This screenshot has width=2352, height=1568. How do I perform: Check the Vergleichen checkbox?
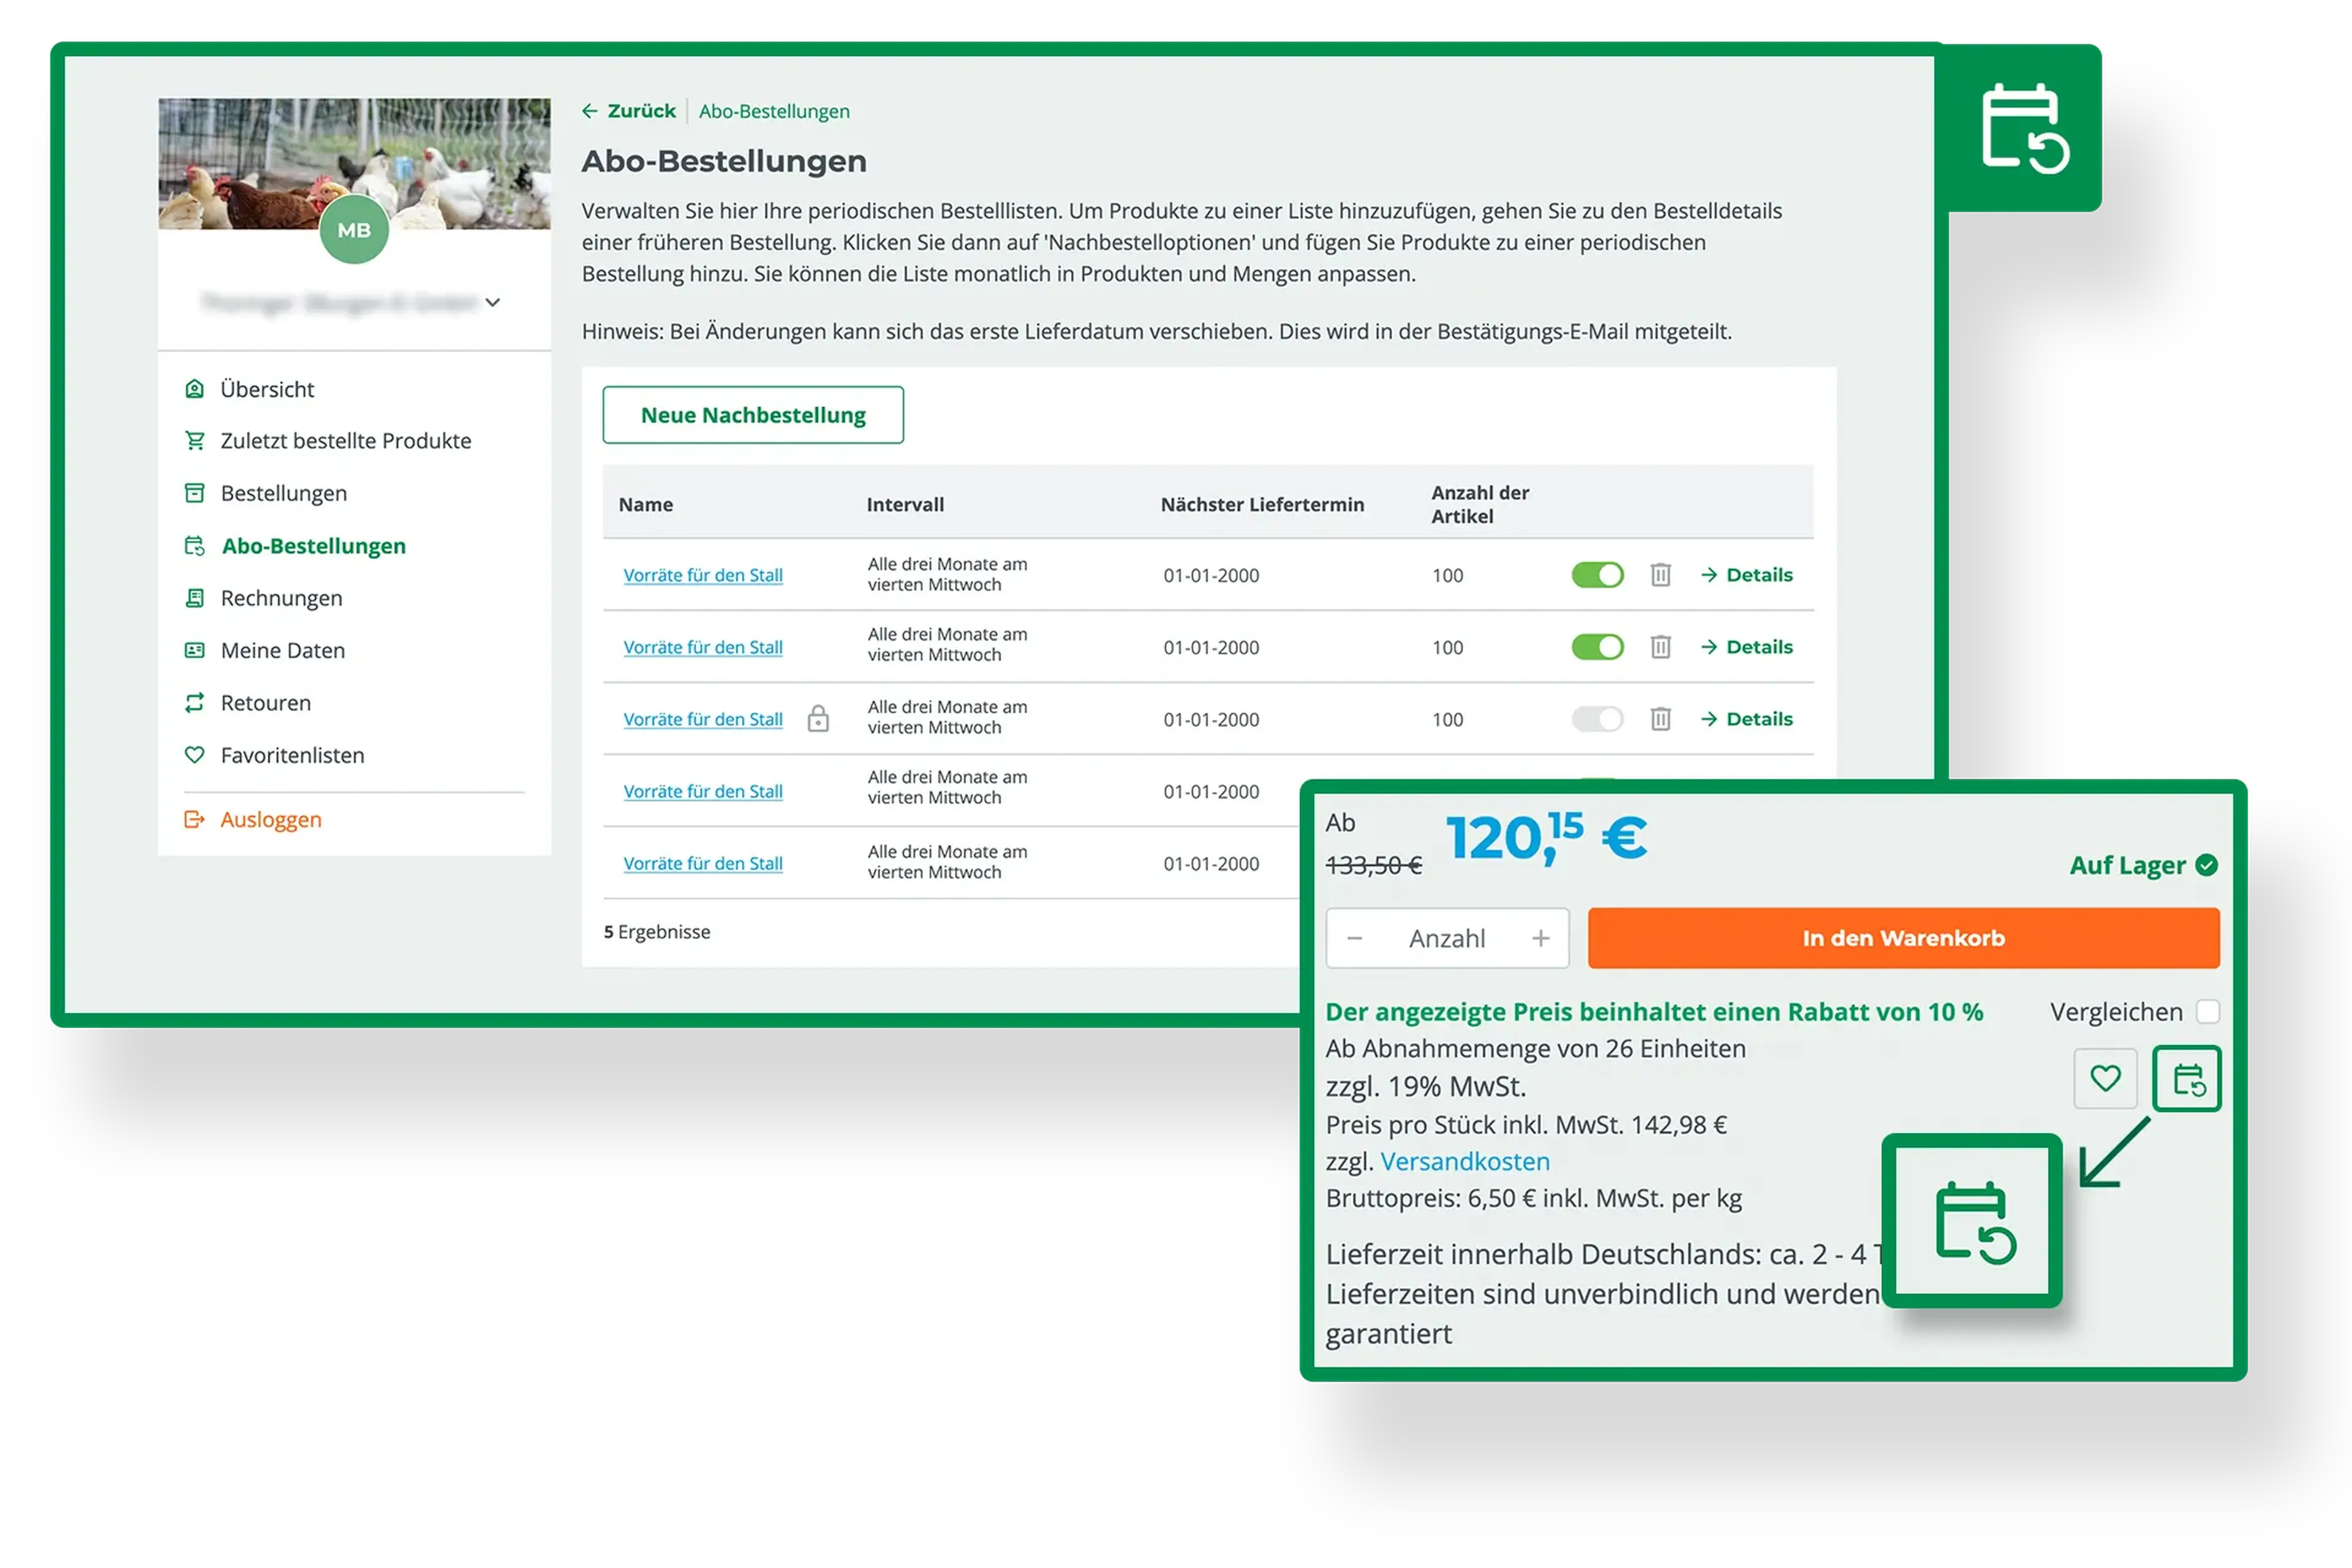point(2208,1011)
